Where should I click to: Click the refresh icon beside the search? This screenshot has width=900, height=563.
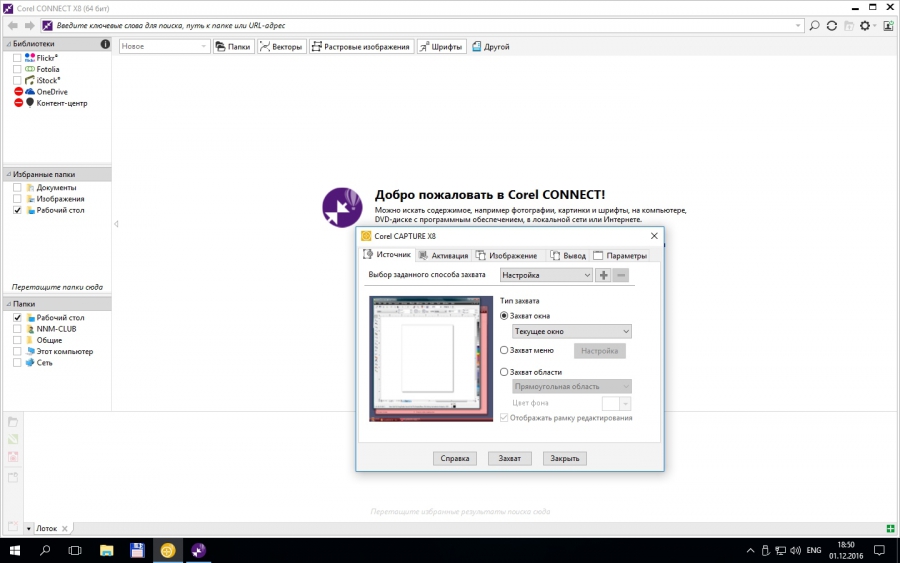832,25
